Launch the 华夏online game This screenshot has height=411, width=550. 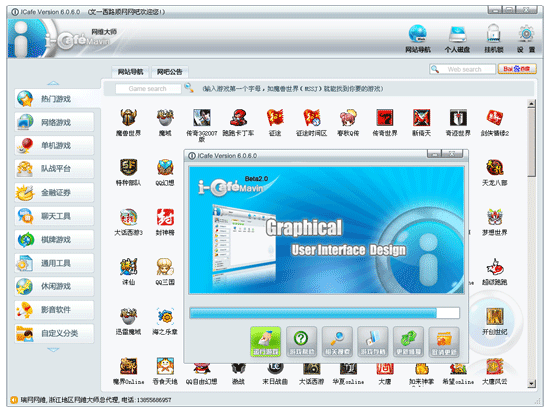click(x=348, y=369)
